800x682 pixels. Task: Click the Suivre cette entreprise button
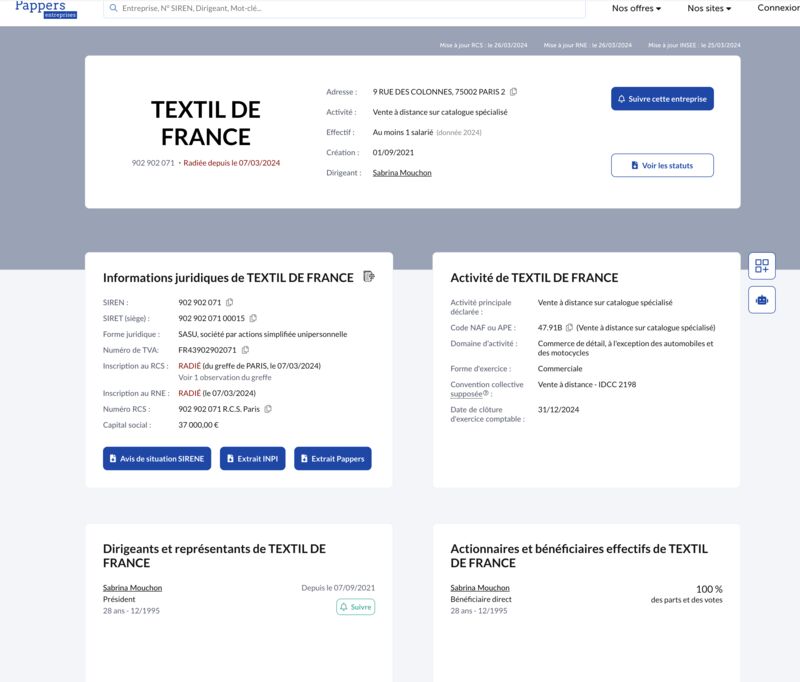[x=662, y=98]
